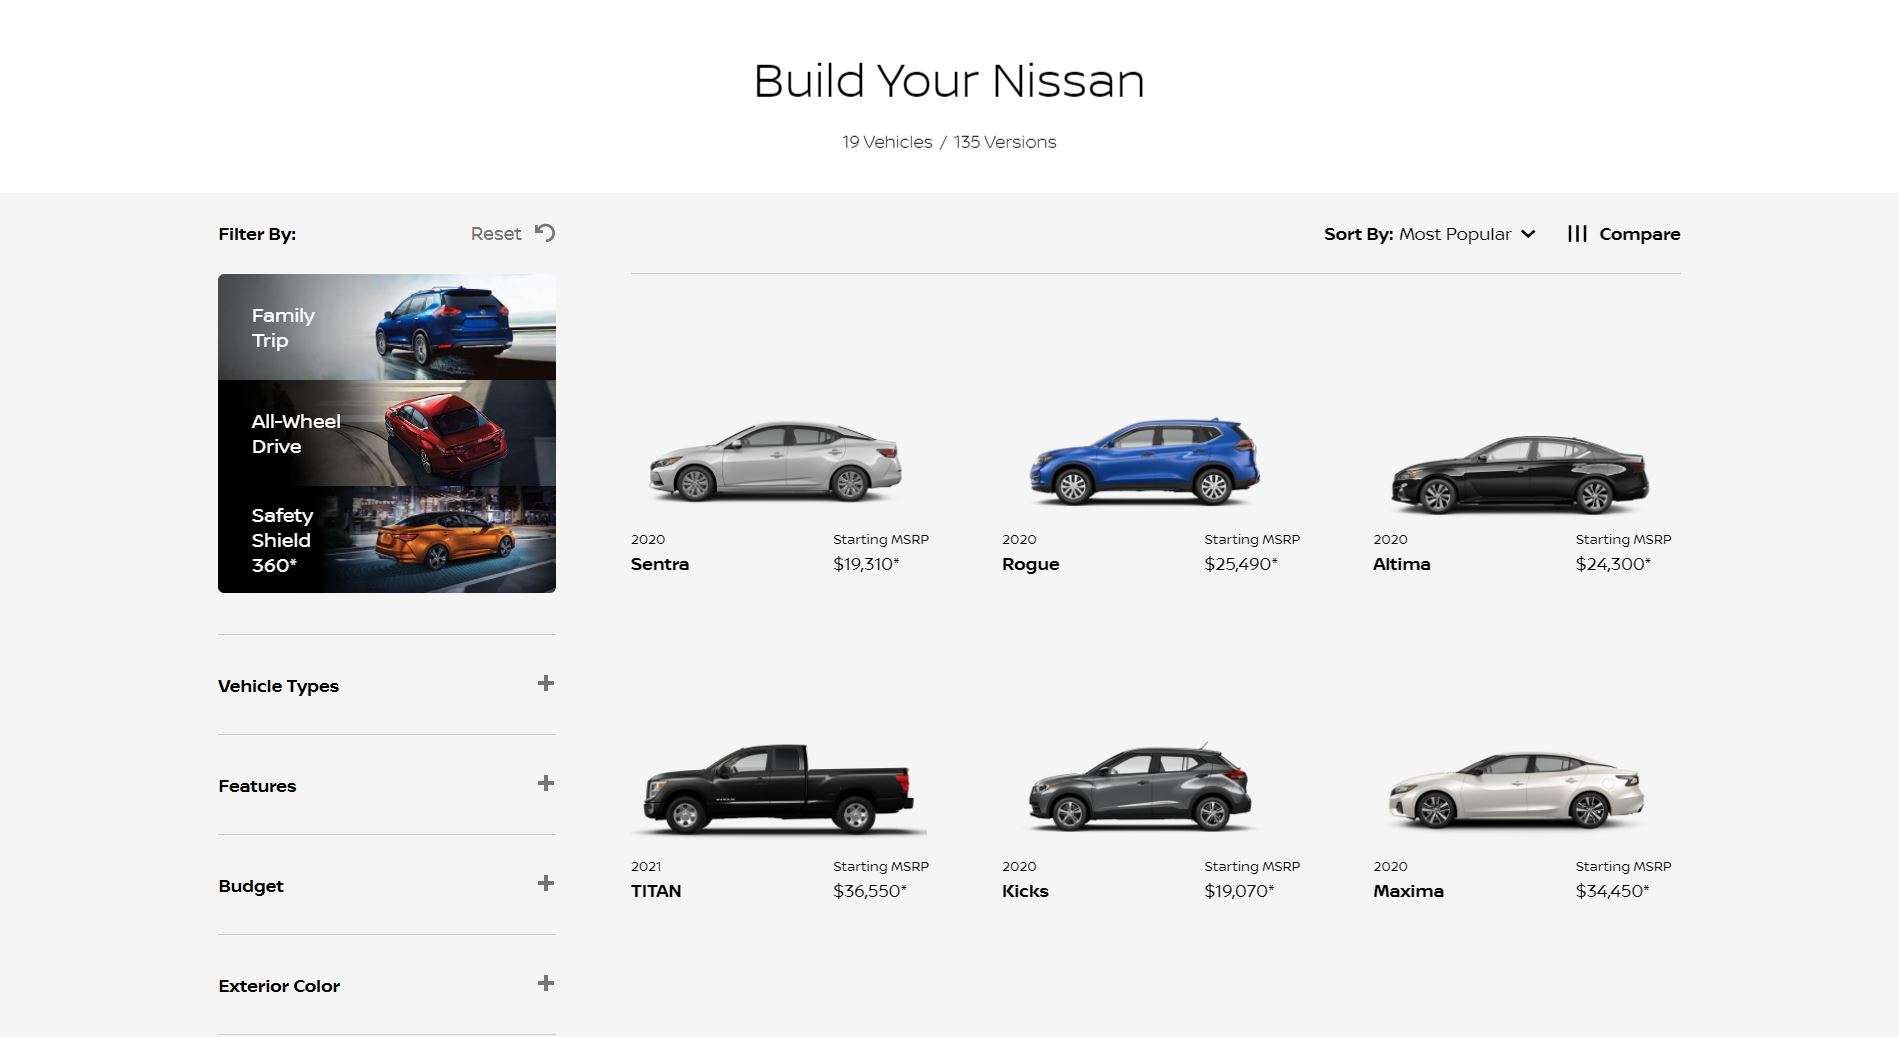
Task: Open the black Altima car image
Action: point(1519,474)
